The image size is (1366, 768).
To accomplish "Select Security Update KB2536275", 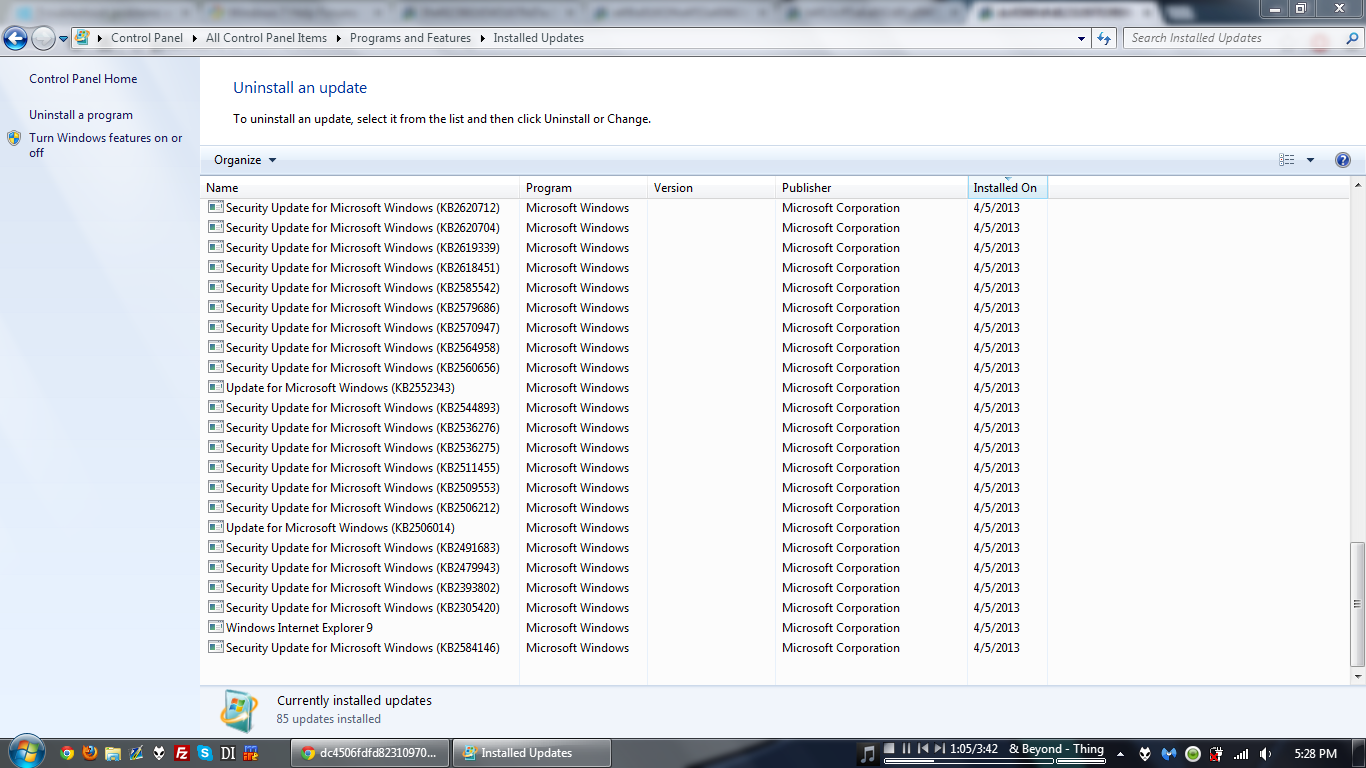I will [626, 448].
